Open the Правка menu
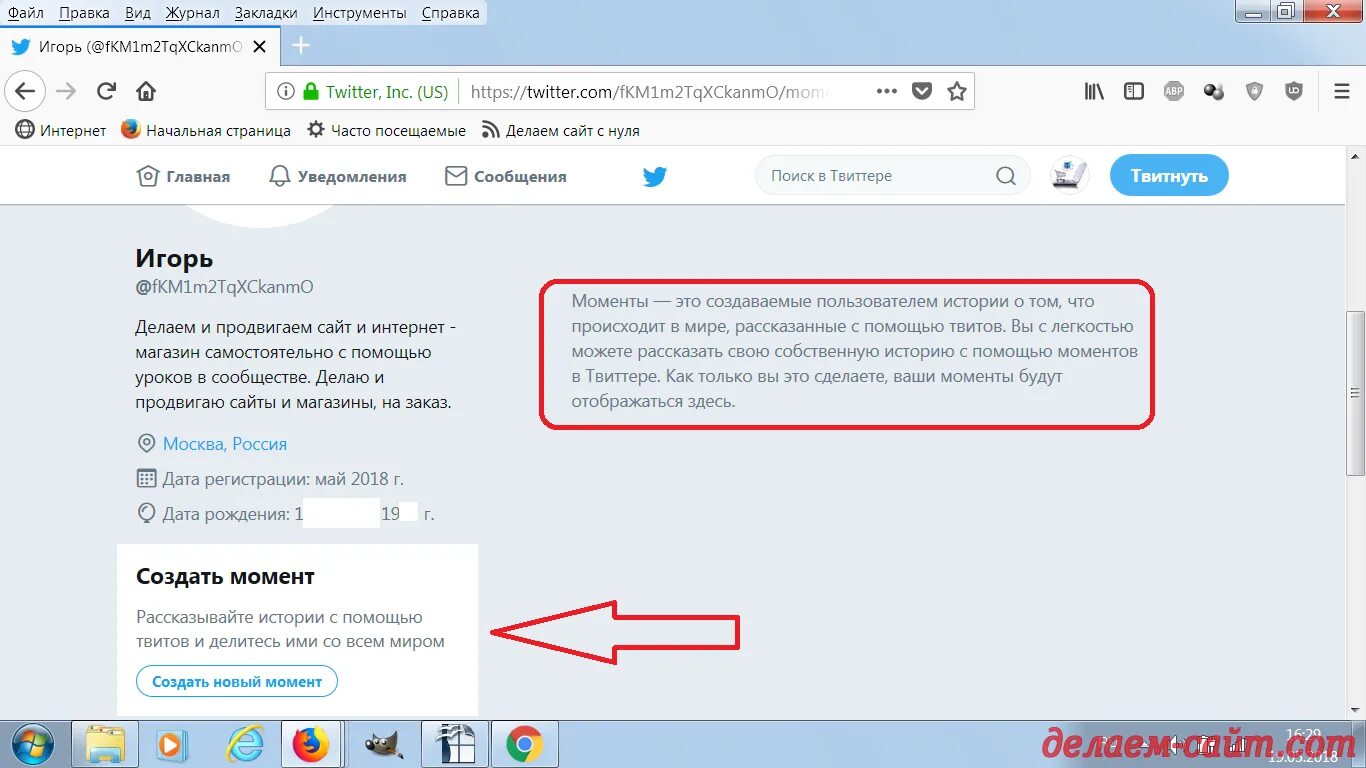This screenshot has height=768, width=1366. (x=84, y=13)
